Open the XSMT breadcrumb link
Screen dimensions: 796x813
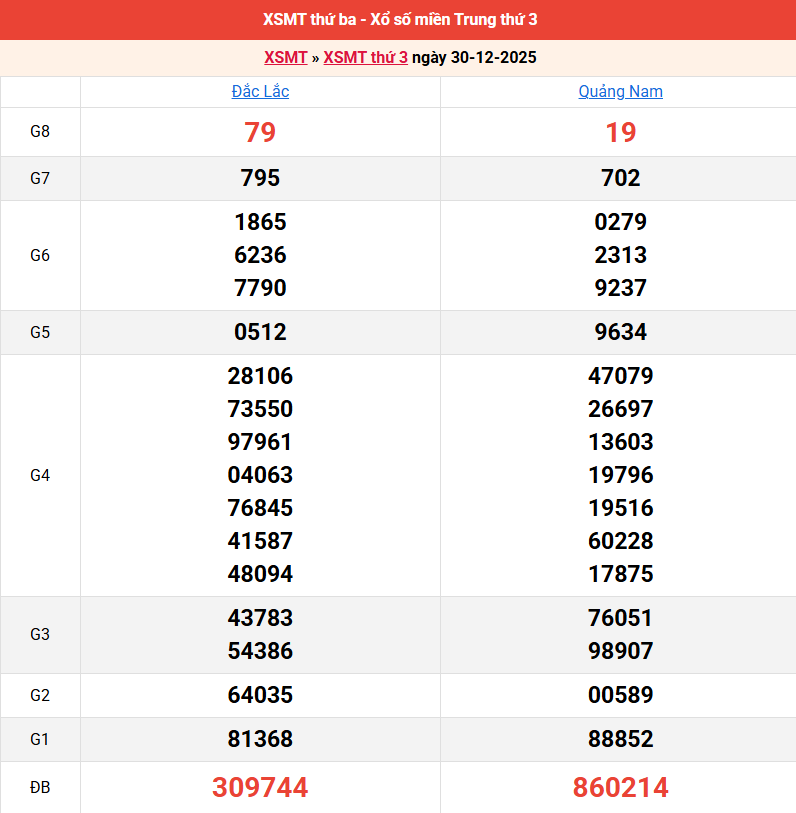(x=285, y=57)
